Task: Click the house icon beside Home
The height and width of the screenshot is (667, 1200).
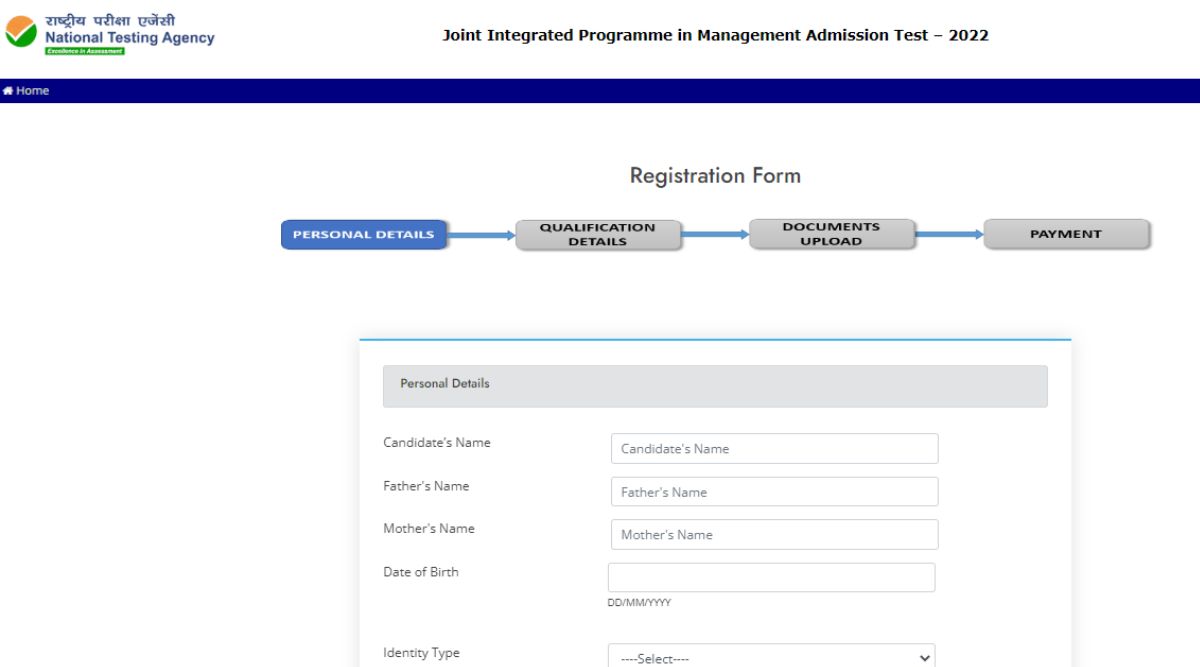Action: [x=8, y=91]
